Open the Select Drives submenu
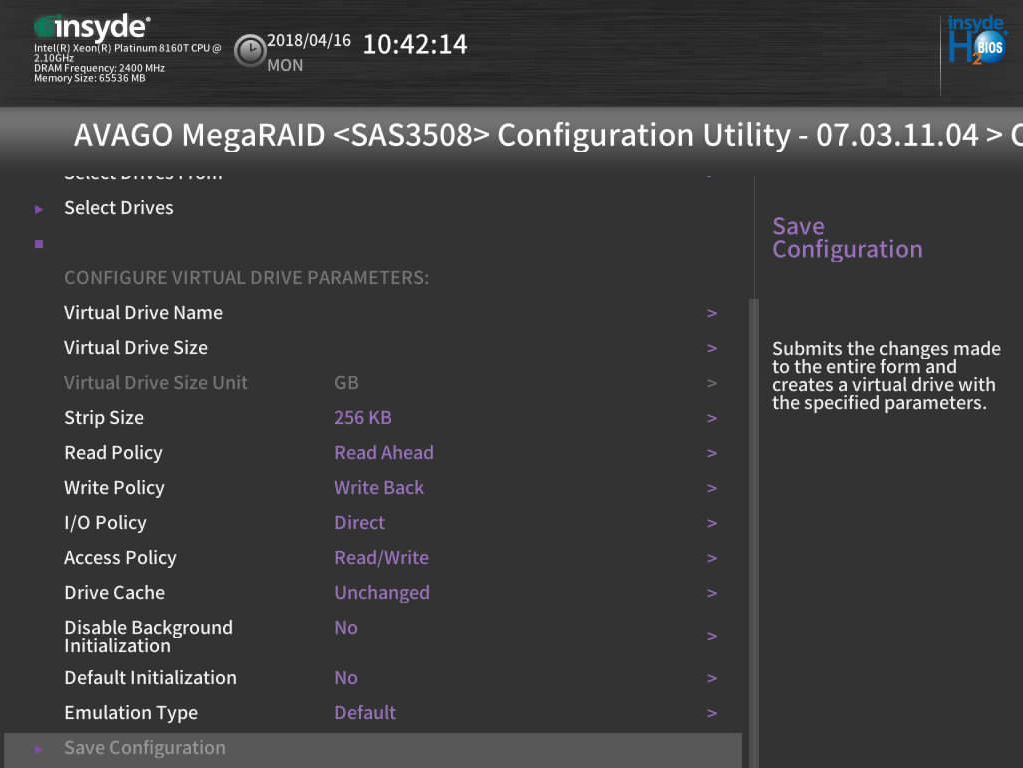Screen dimensions: 1023x768 click(x=119, y=208)
